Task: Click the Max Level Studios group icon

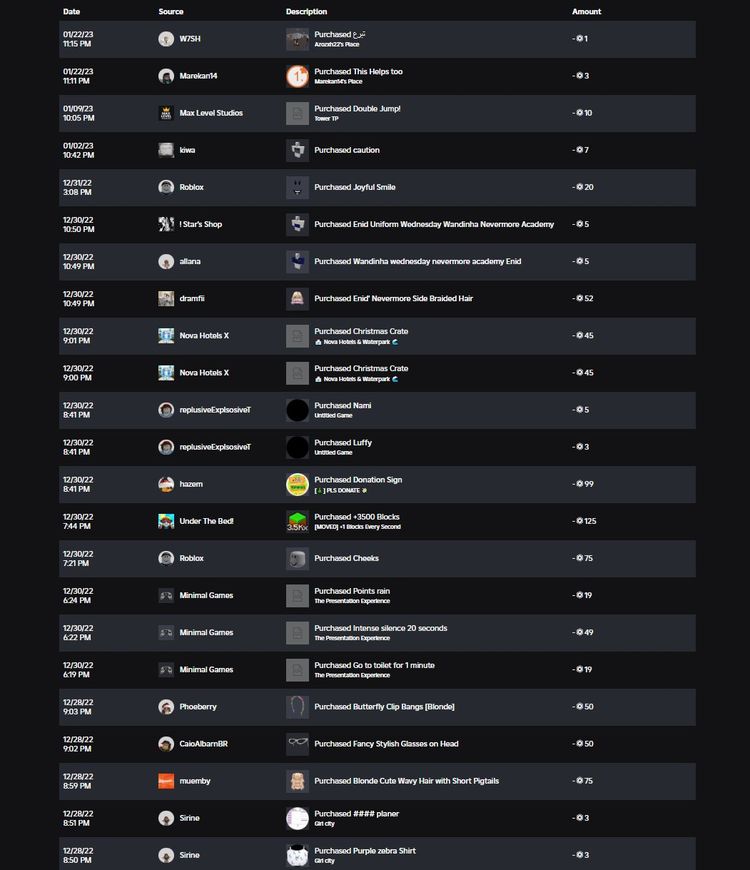Action: tap(166, 113)
